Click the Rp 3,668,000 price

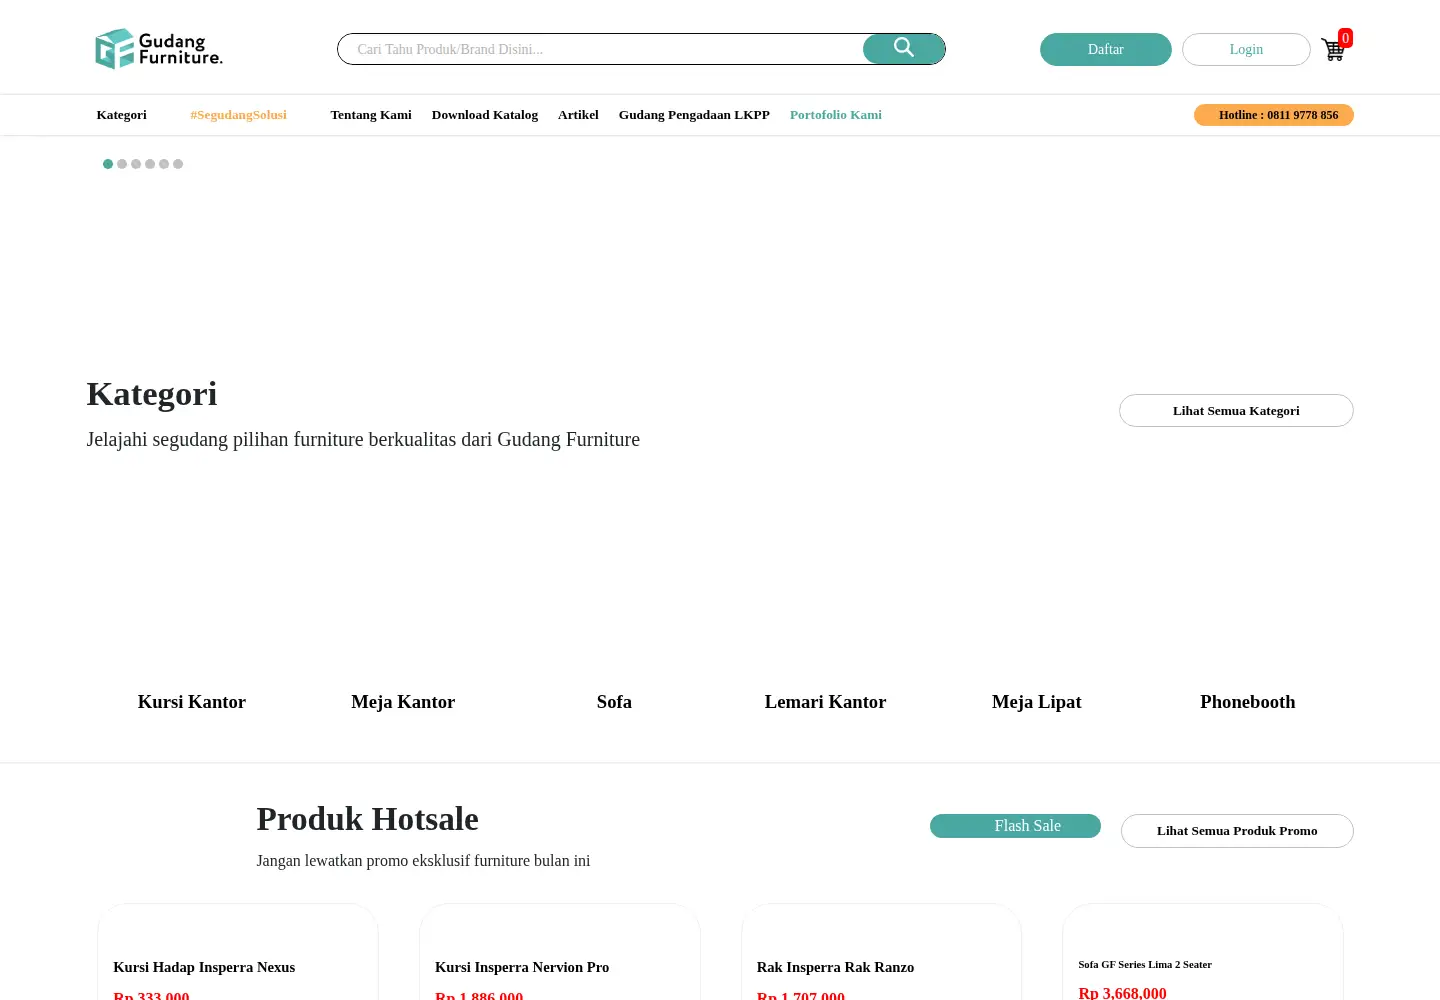tap(1122, 992)
